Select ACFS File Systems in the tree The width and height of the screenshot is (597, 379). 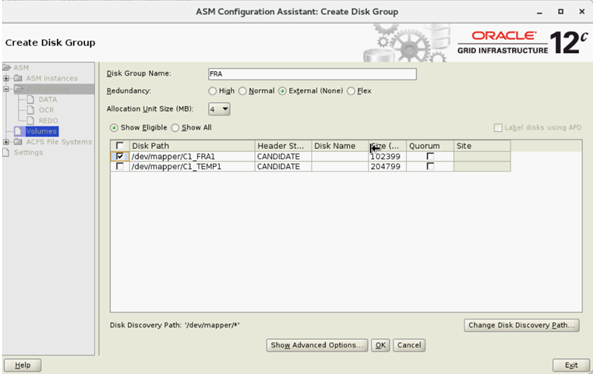(59, 142)
